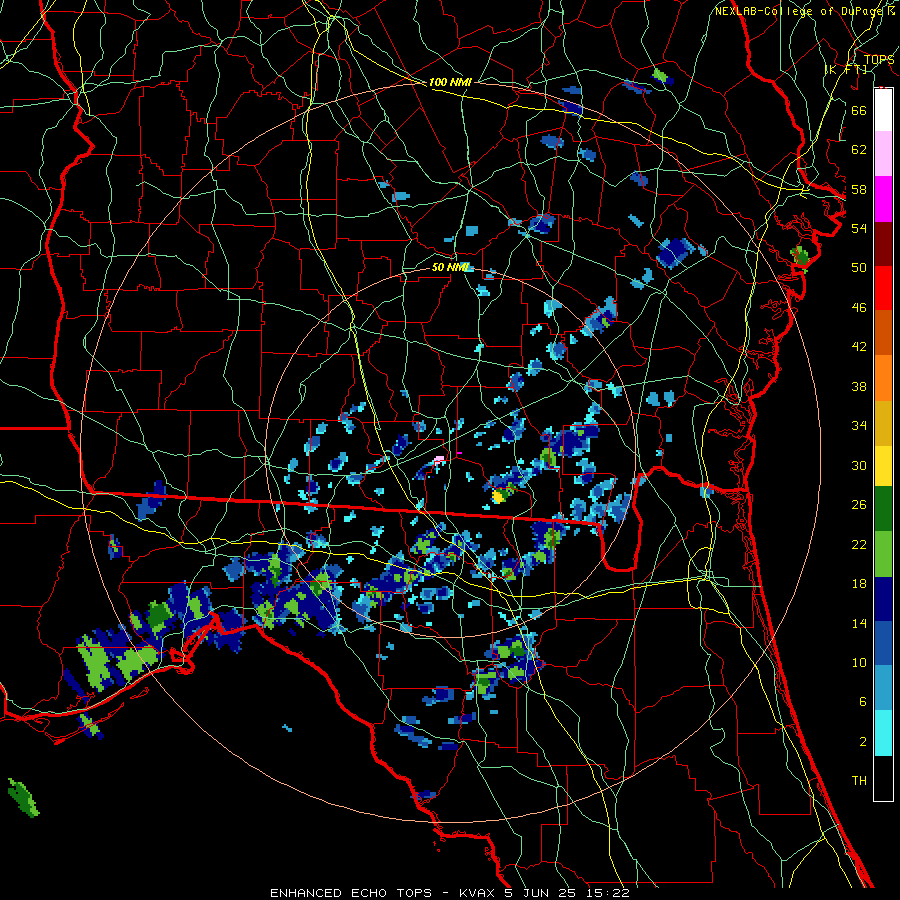Click the legend value 50
900x900 pixels.
(x=859, y=268)
